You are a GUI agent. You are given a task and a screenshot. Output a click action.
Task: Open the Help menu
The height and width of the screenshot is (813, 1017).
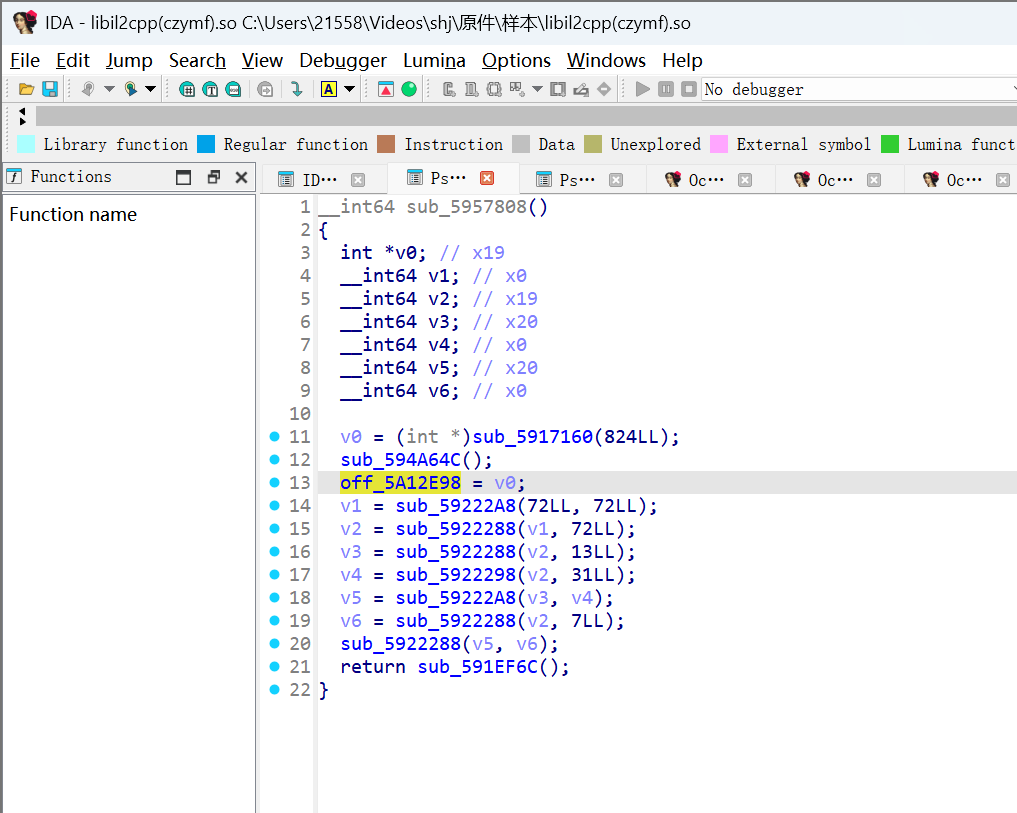(682, 60)
